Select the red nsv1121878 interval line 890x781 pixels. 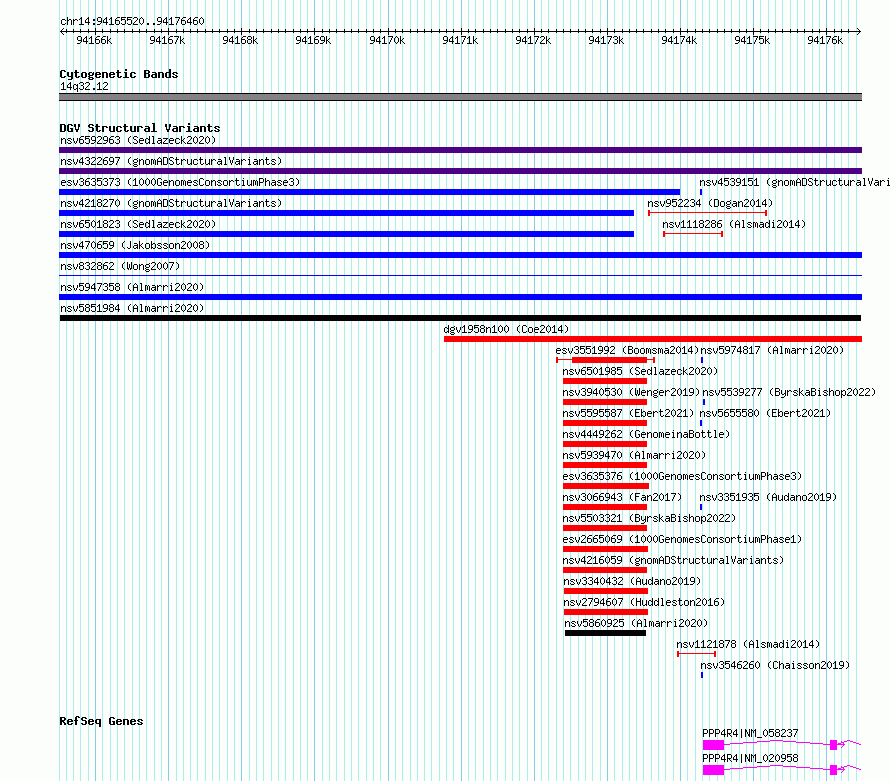click(x=696, y=654)
